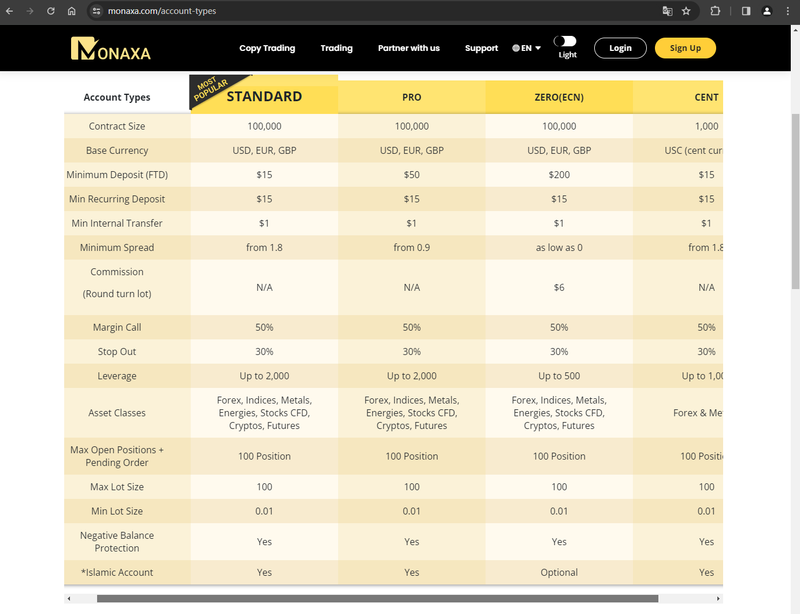Open Trading menu
The height and width of the screenshot is (614, 800).
[336, 48]
